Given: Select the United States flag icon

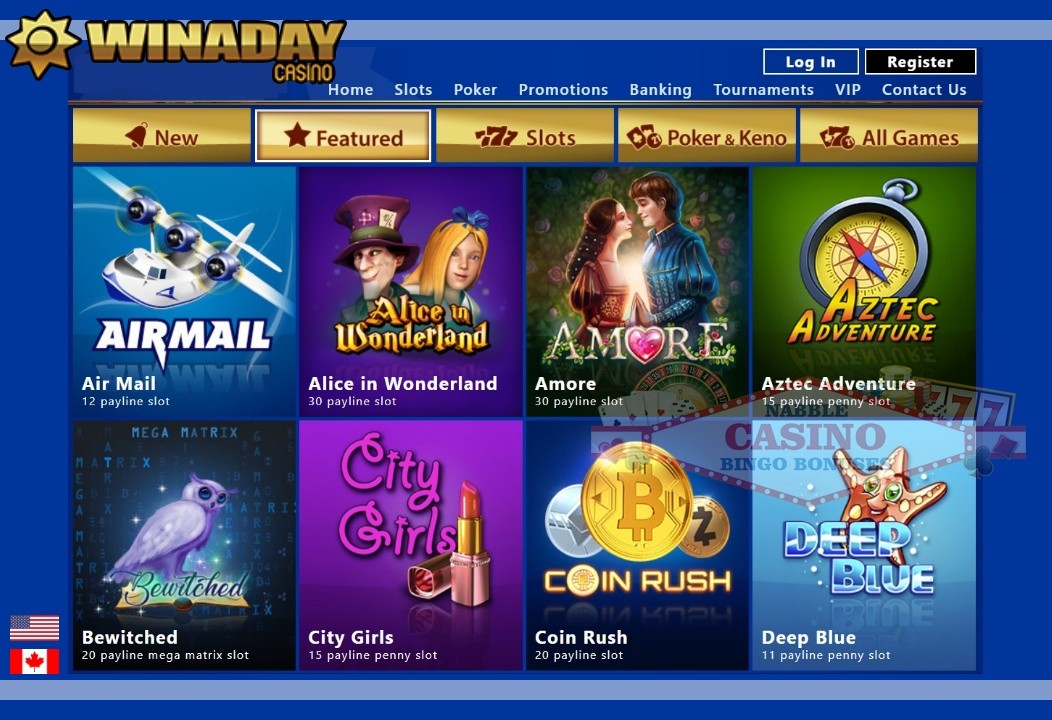Looking at the screenshot, I should [x=34, y=628].
